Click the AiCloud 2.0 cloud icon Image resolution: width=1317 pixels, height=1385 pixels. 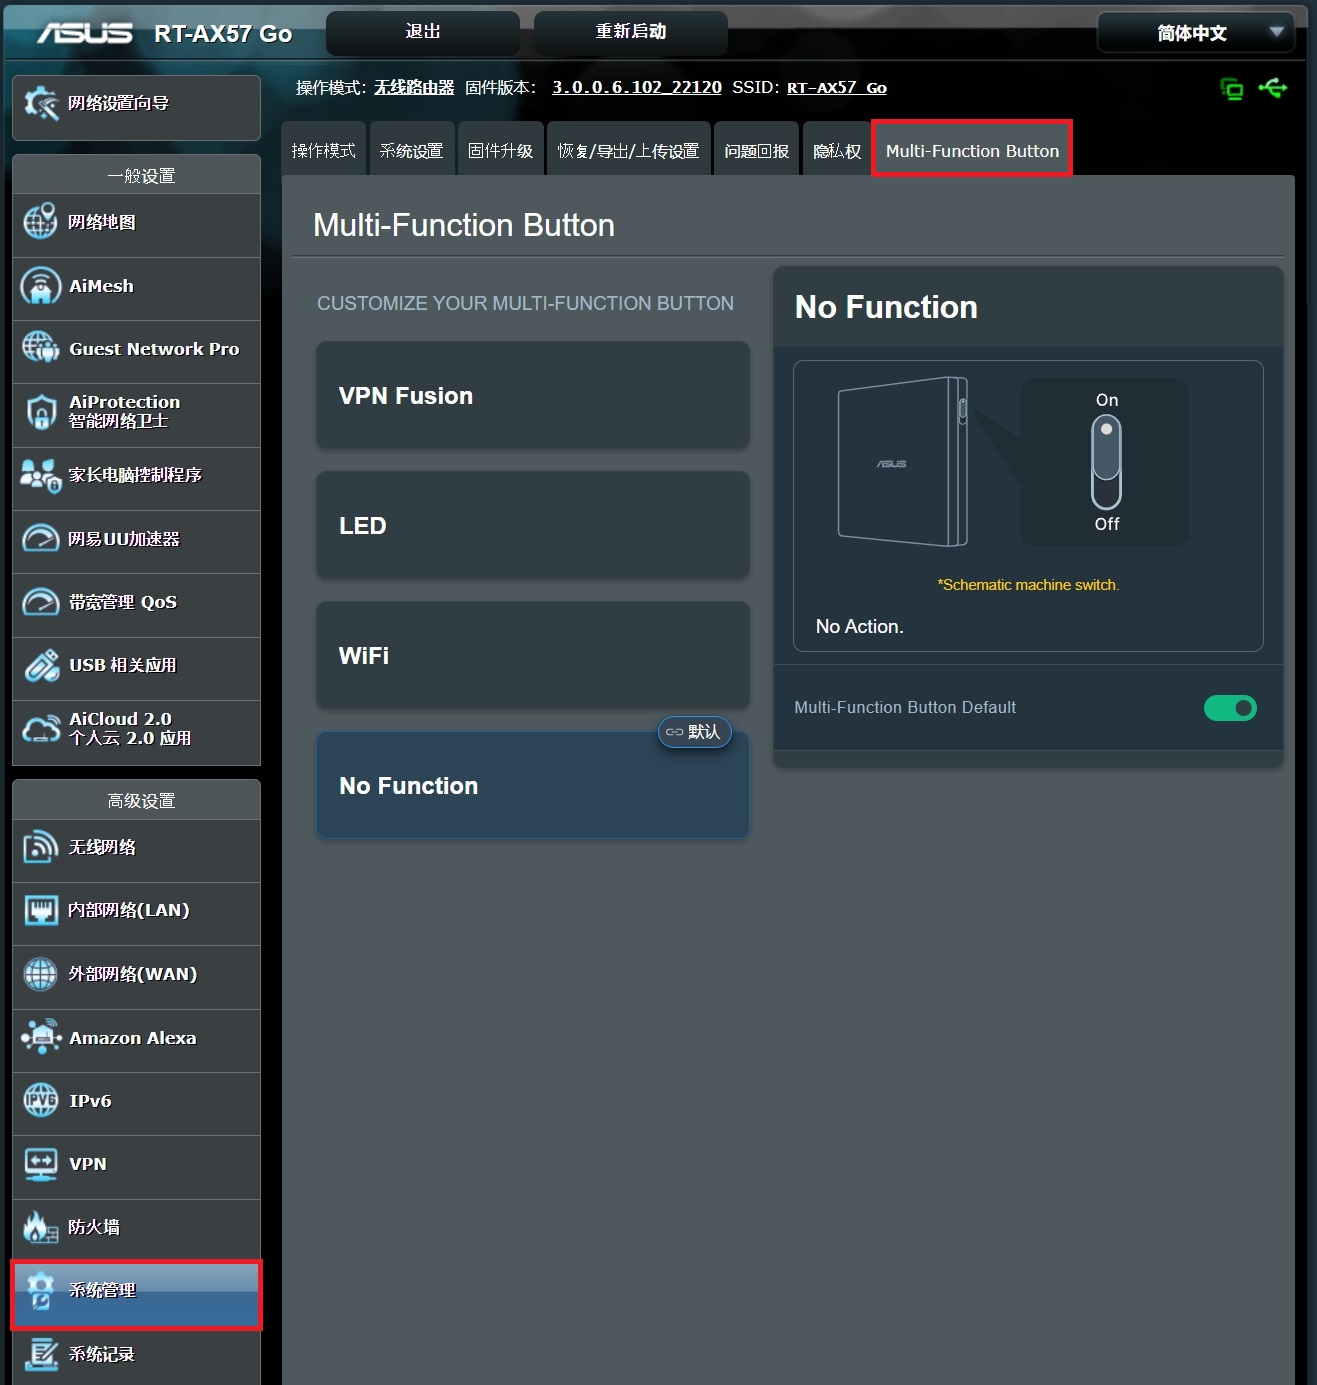pos(40,728)
